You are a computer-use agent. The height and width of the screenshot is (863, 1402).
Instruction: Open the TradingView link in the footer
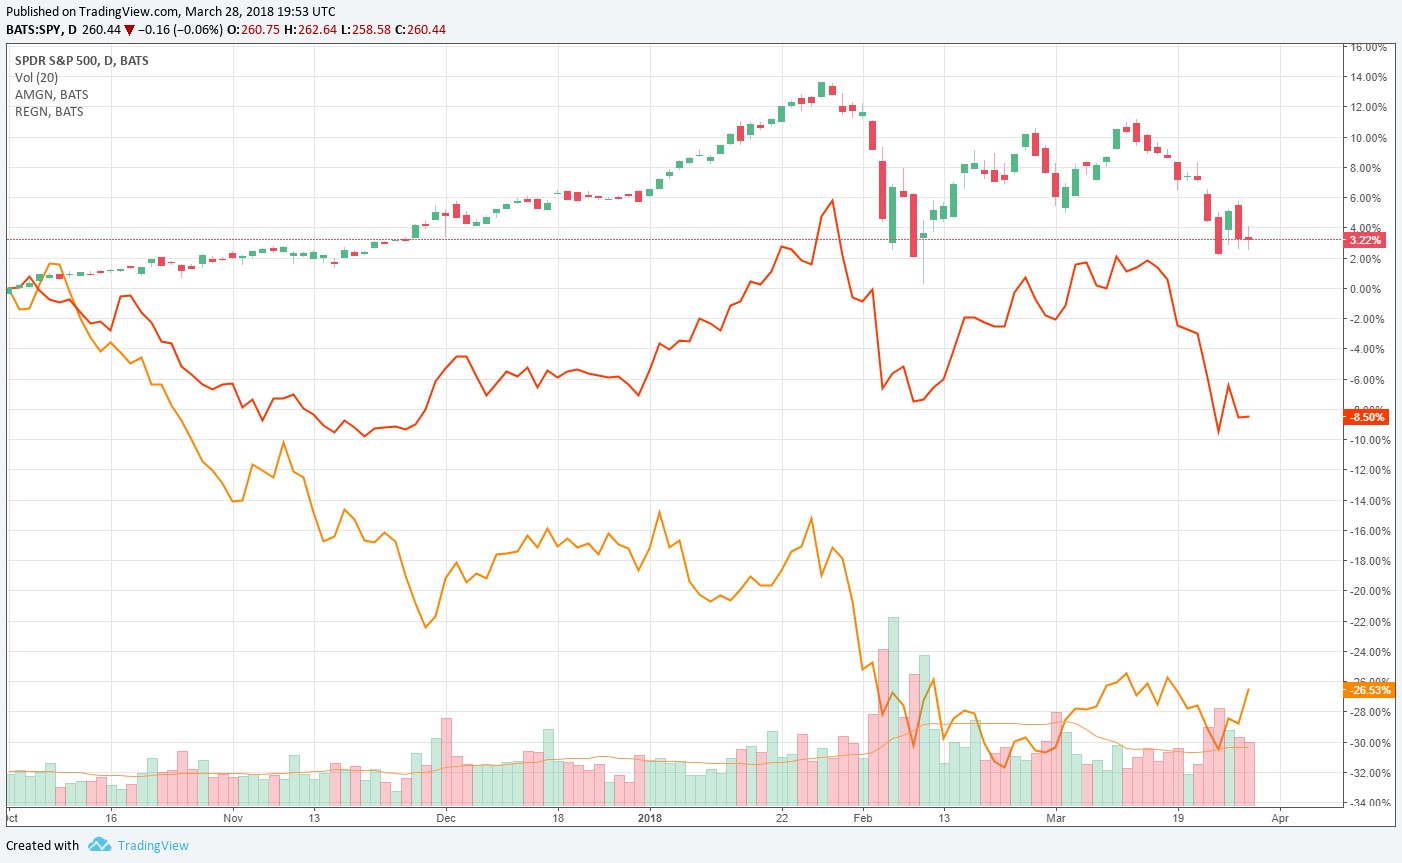[153, 846]
